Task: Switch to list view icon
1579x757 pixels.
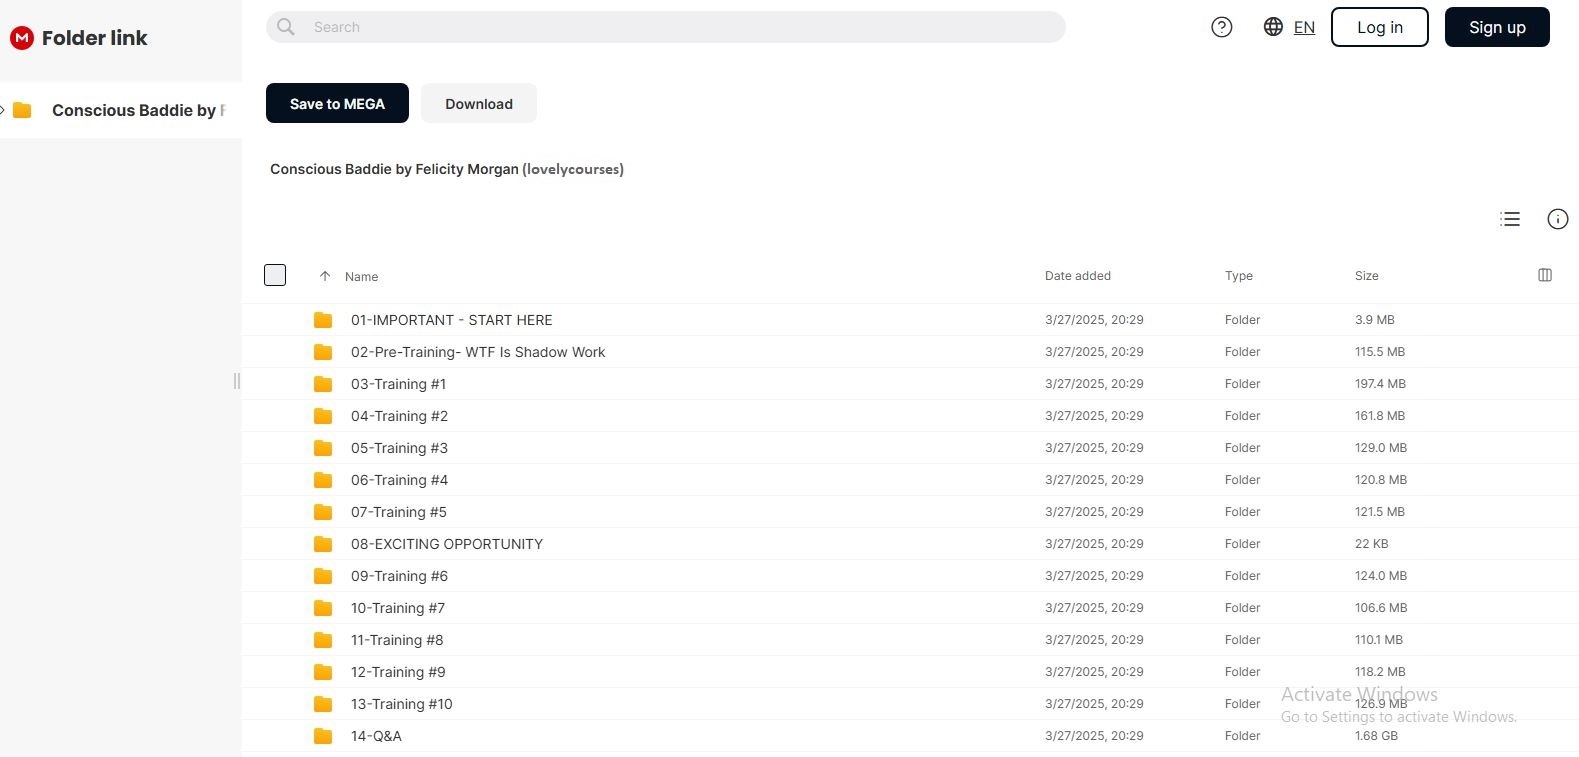Action: click(1509, 219)
